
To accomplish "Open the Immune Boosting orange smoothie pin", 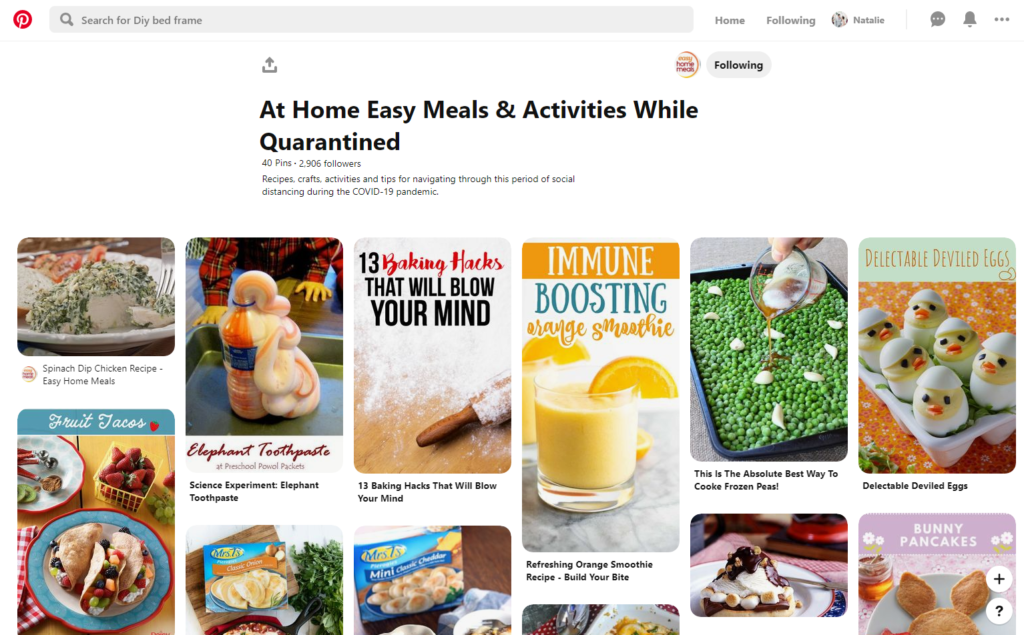I will tap(600, 395).
